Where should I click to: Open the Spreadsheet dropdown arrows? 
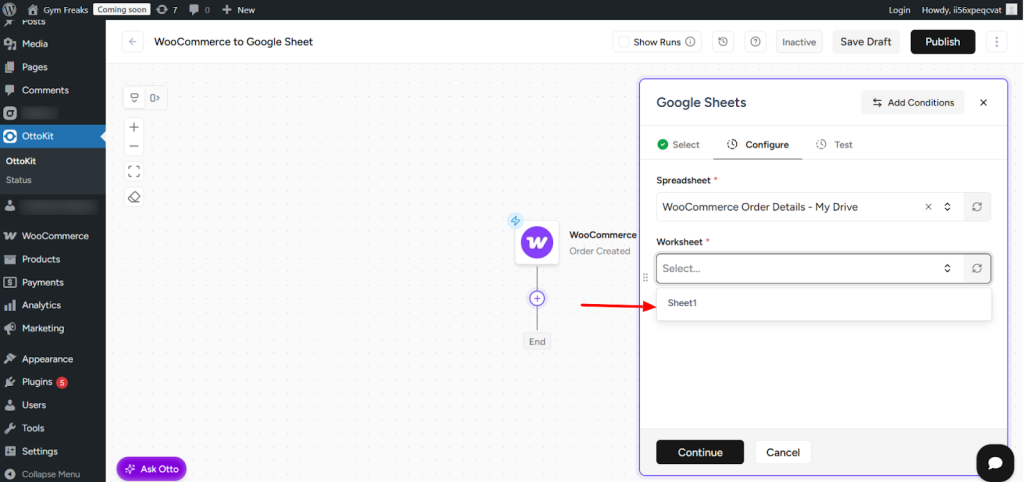947,207
